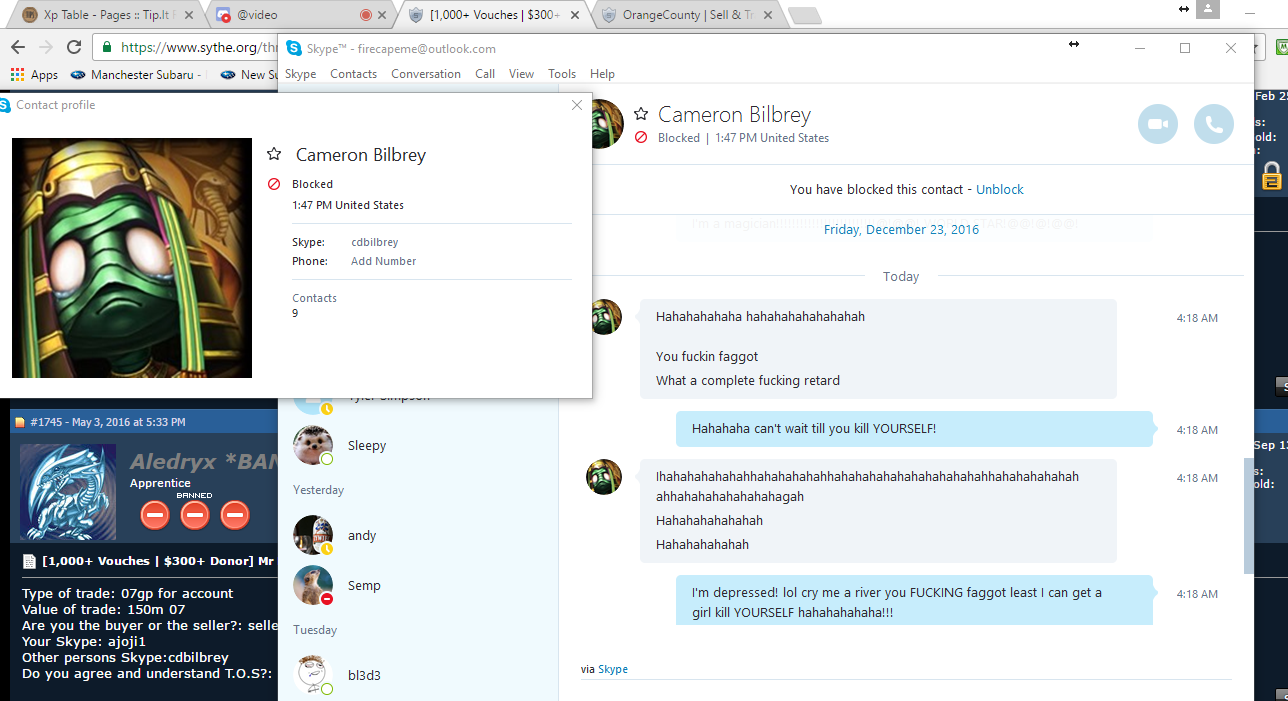Switch to the 1,000+ Vouches browser tab
Viewport: 1288px width, 701px height.
493,15
